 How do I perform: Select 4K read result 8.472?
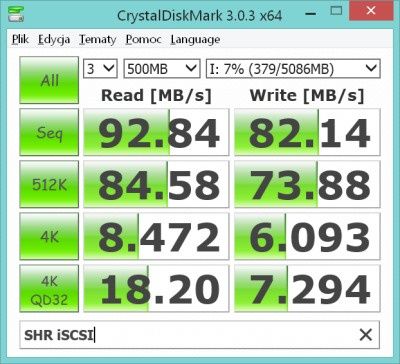(156, 236)
